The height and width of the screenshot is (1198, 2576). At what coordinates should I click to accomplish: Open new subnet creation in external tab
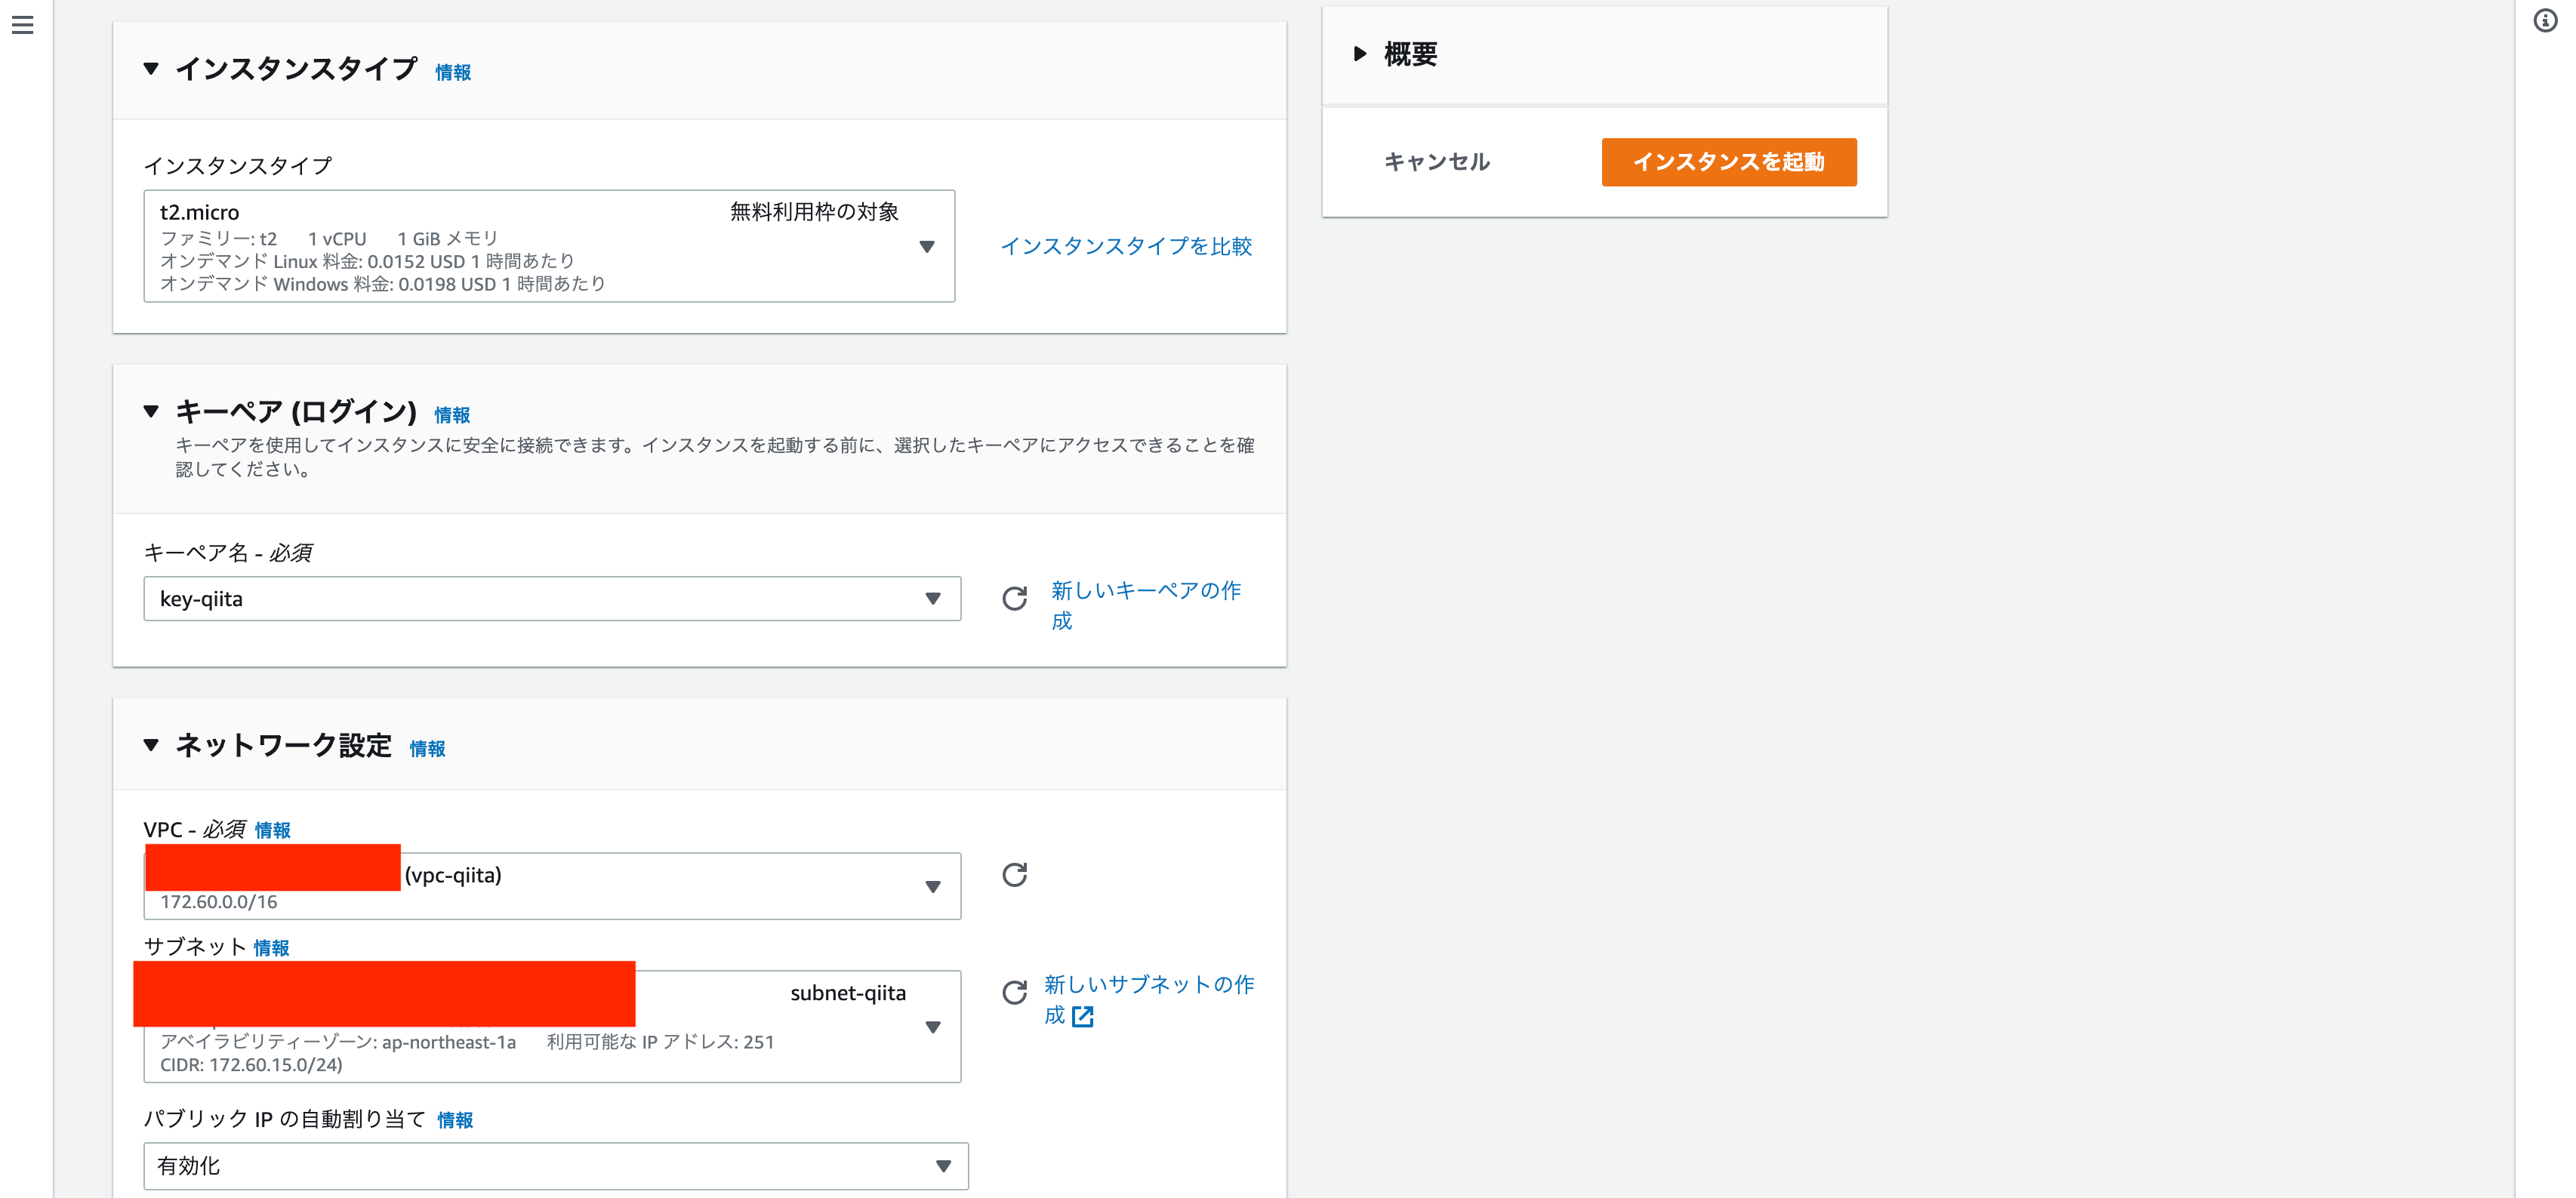coord(1083,1017)
